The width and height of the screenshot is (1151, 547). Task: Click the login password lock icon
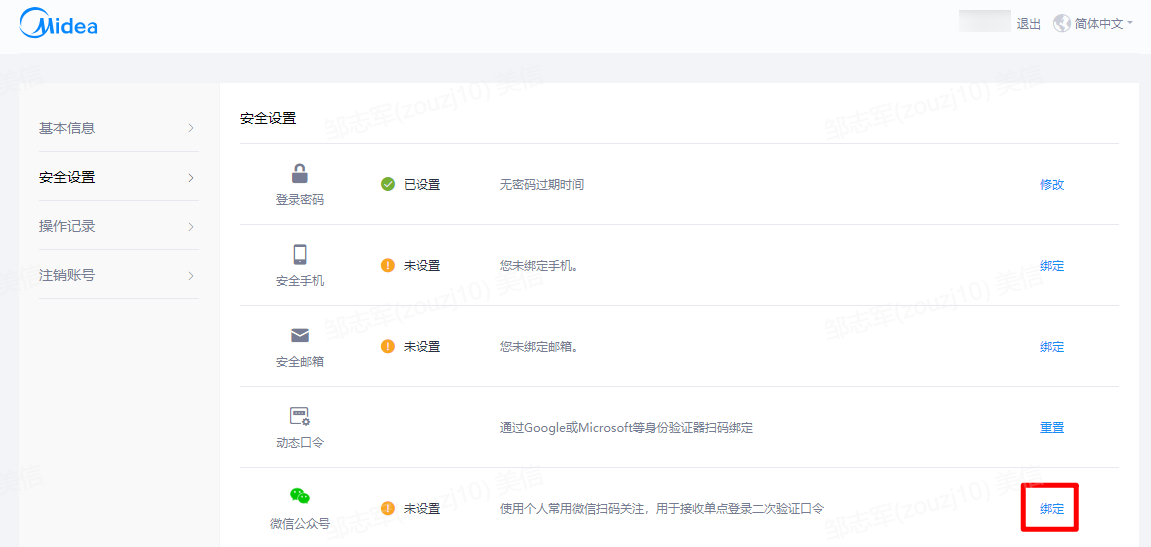tap(300, 173)
